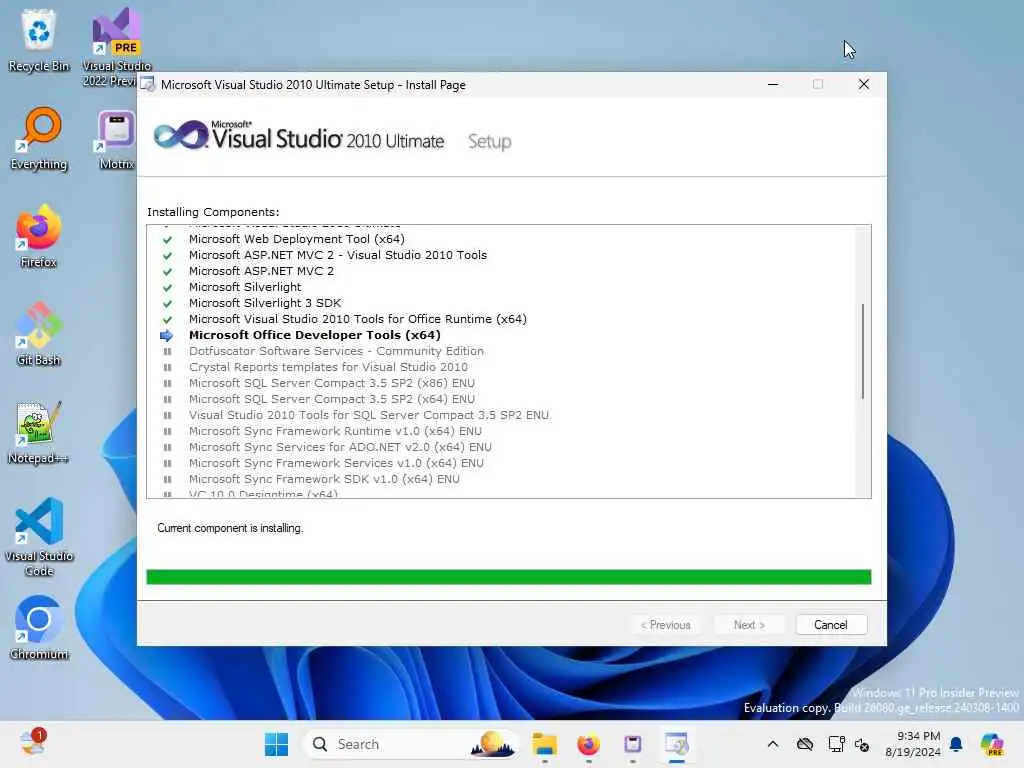This screenshot has width=1024, height=768.
Task: Click the checkmark beside Microsoft Silverlight 3 SDK
Action: point(167,304)
